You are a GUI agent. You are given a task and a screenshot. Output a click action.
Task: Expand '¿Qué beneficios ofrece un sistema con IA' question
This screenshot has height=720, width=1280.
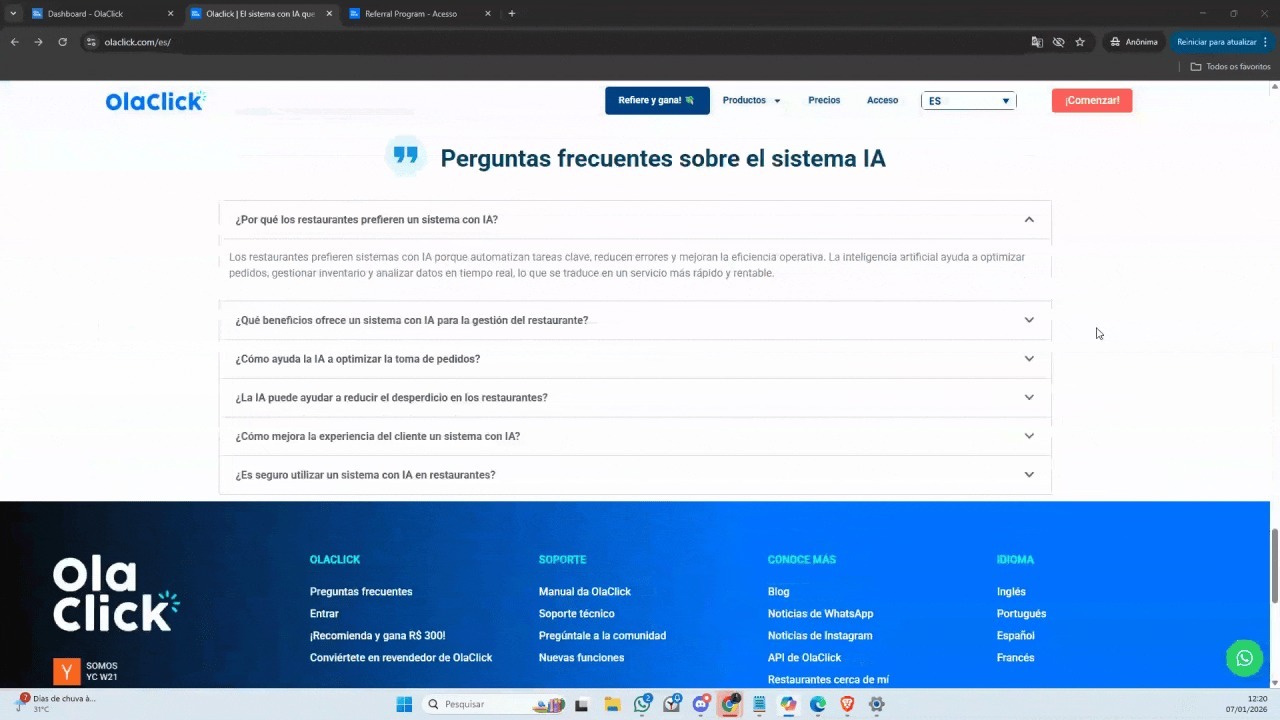click(1029, 320)
